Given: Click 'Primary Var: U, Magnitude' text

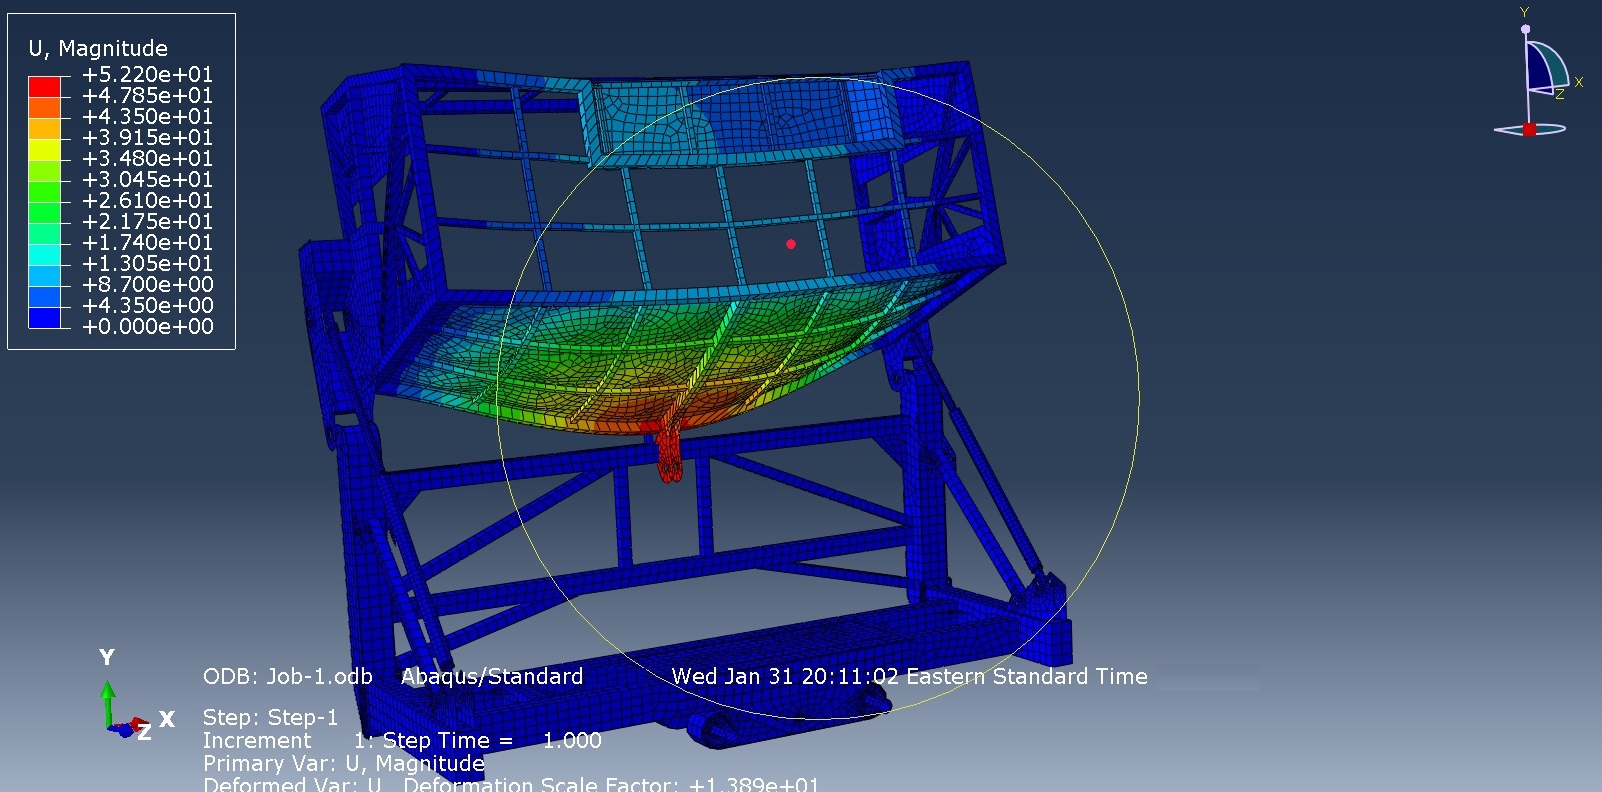Looking at the screenshot, I should coord(343,763).
